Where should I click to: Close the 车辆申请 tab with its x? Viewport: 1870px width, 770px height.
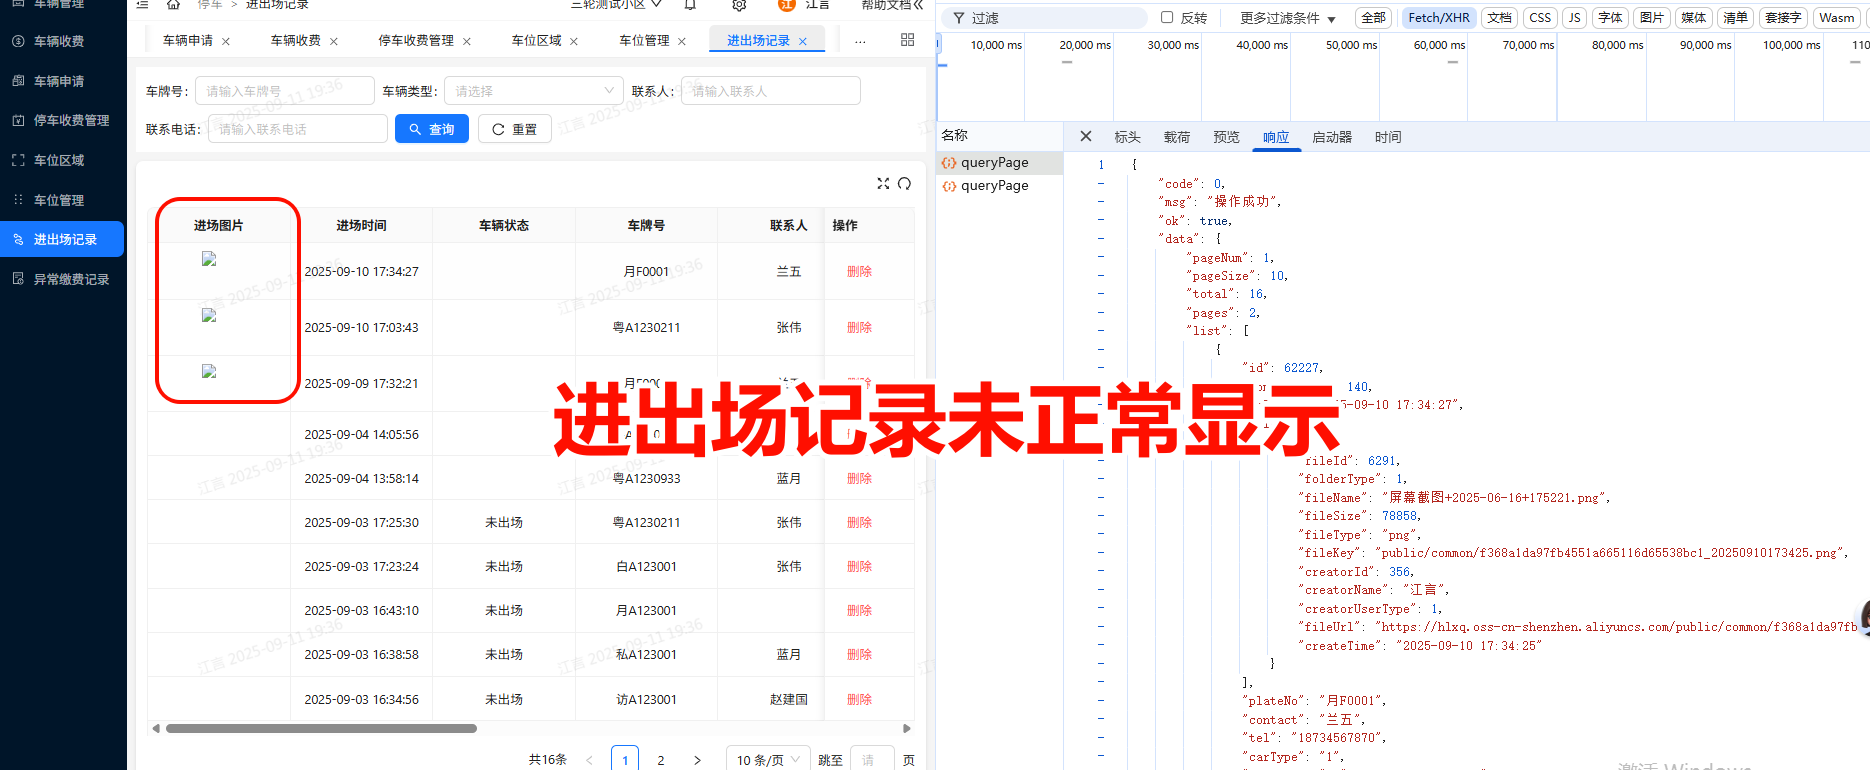(226, 41)
